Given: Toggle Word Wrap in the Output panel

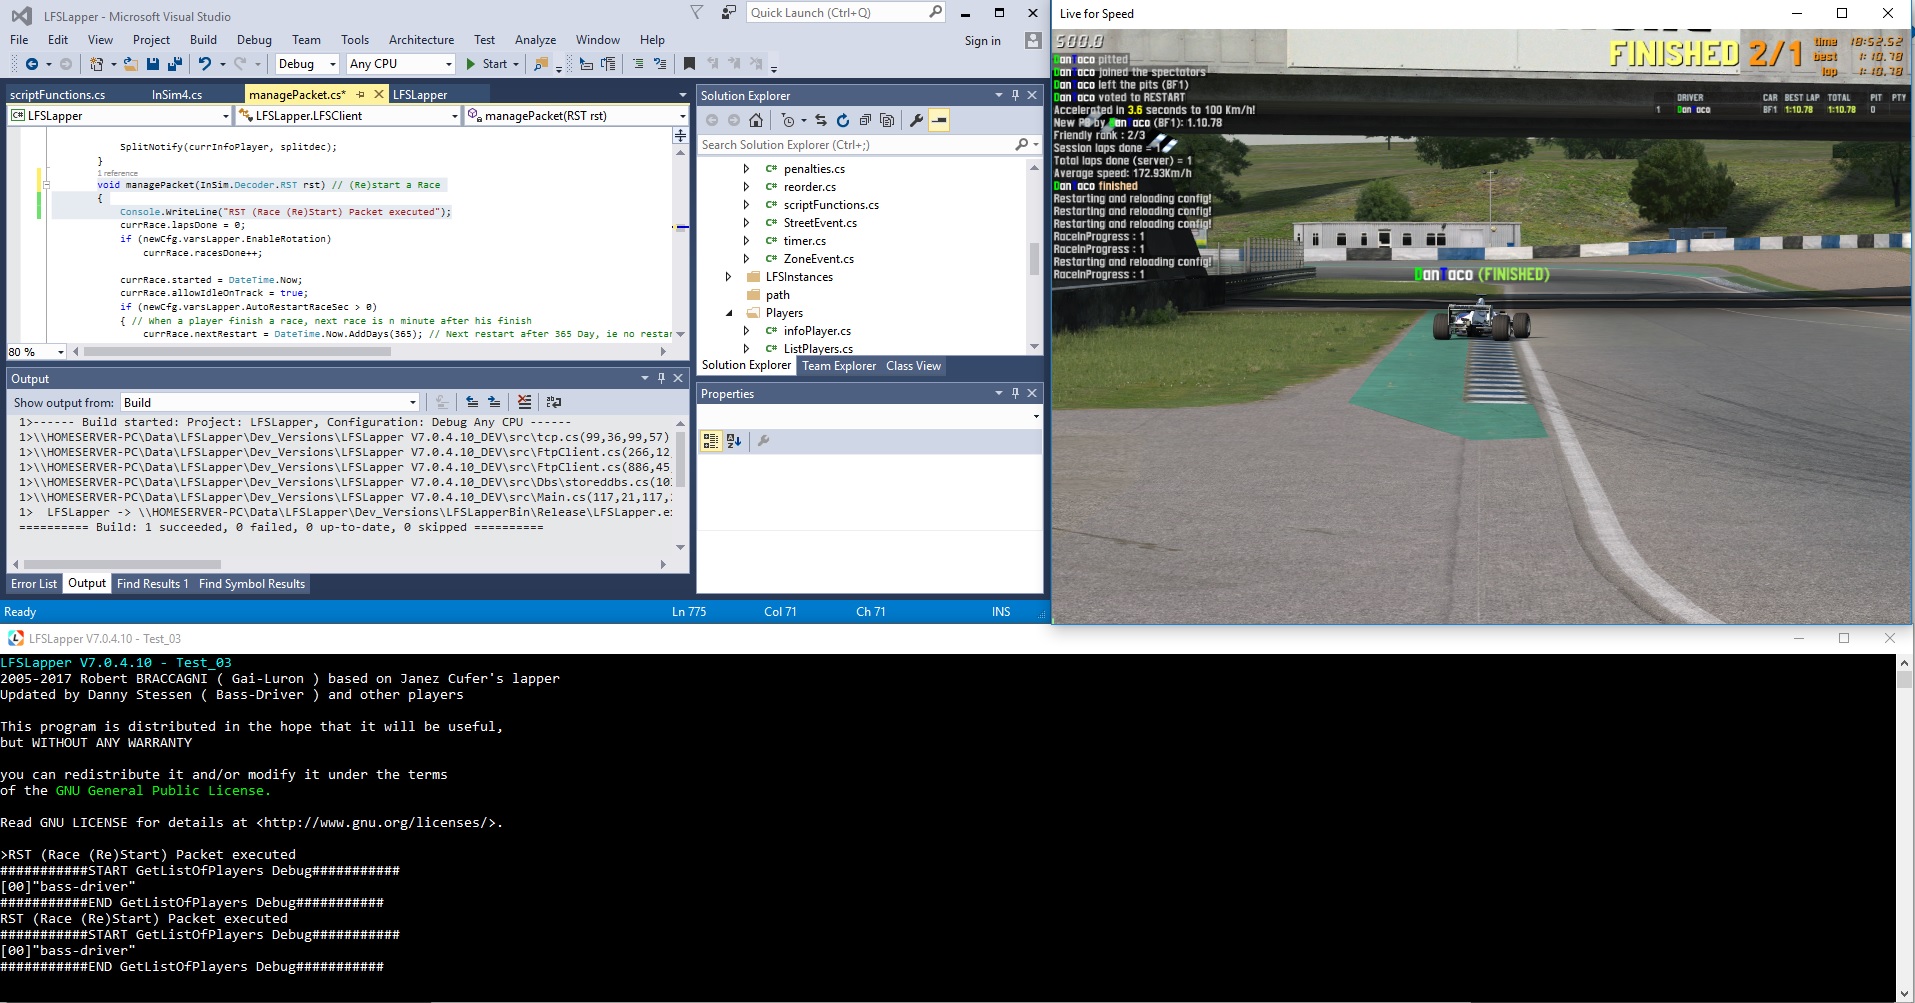Looking at the screenshot, I should click(553, 402).
